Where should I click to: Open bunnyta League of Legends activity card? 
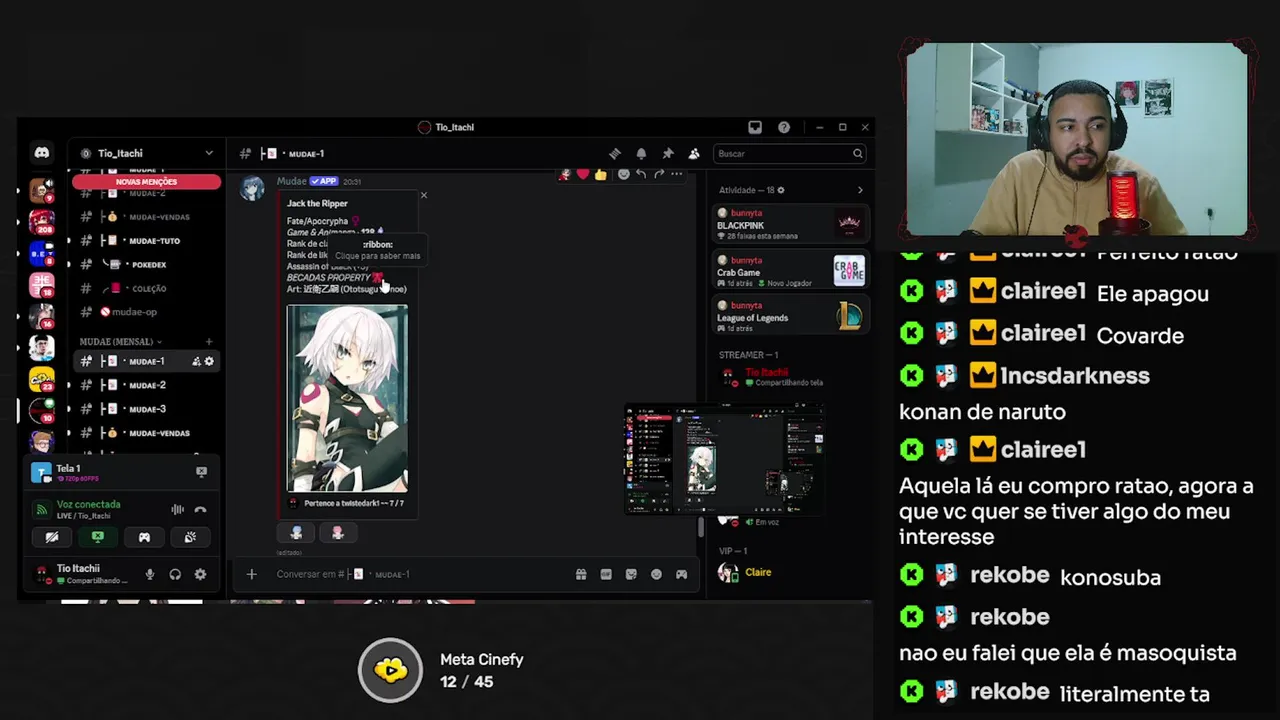tap(790, 316)
